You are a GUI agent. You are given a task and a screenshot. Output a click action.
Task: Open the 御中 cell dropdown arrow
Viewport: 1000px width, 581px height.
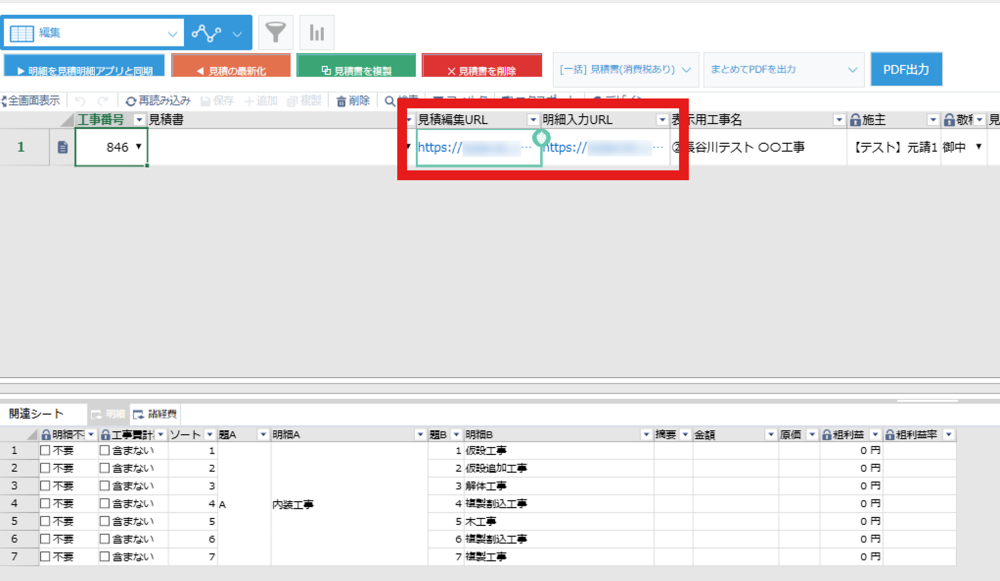click(x=978, y=147)
